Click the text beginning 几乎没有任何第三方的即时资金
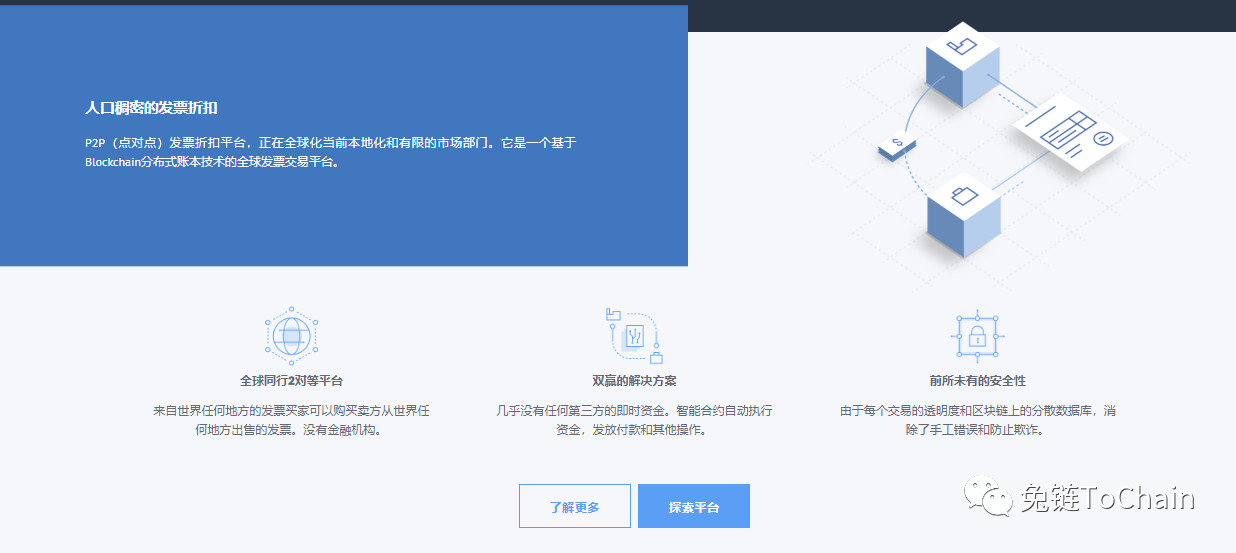The image size is (1236, 553). 635,420
